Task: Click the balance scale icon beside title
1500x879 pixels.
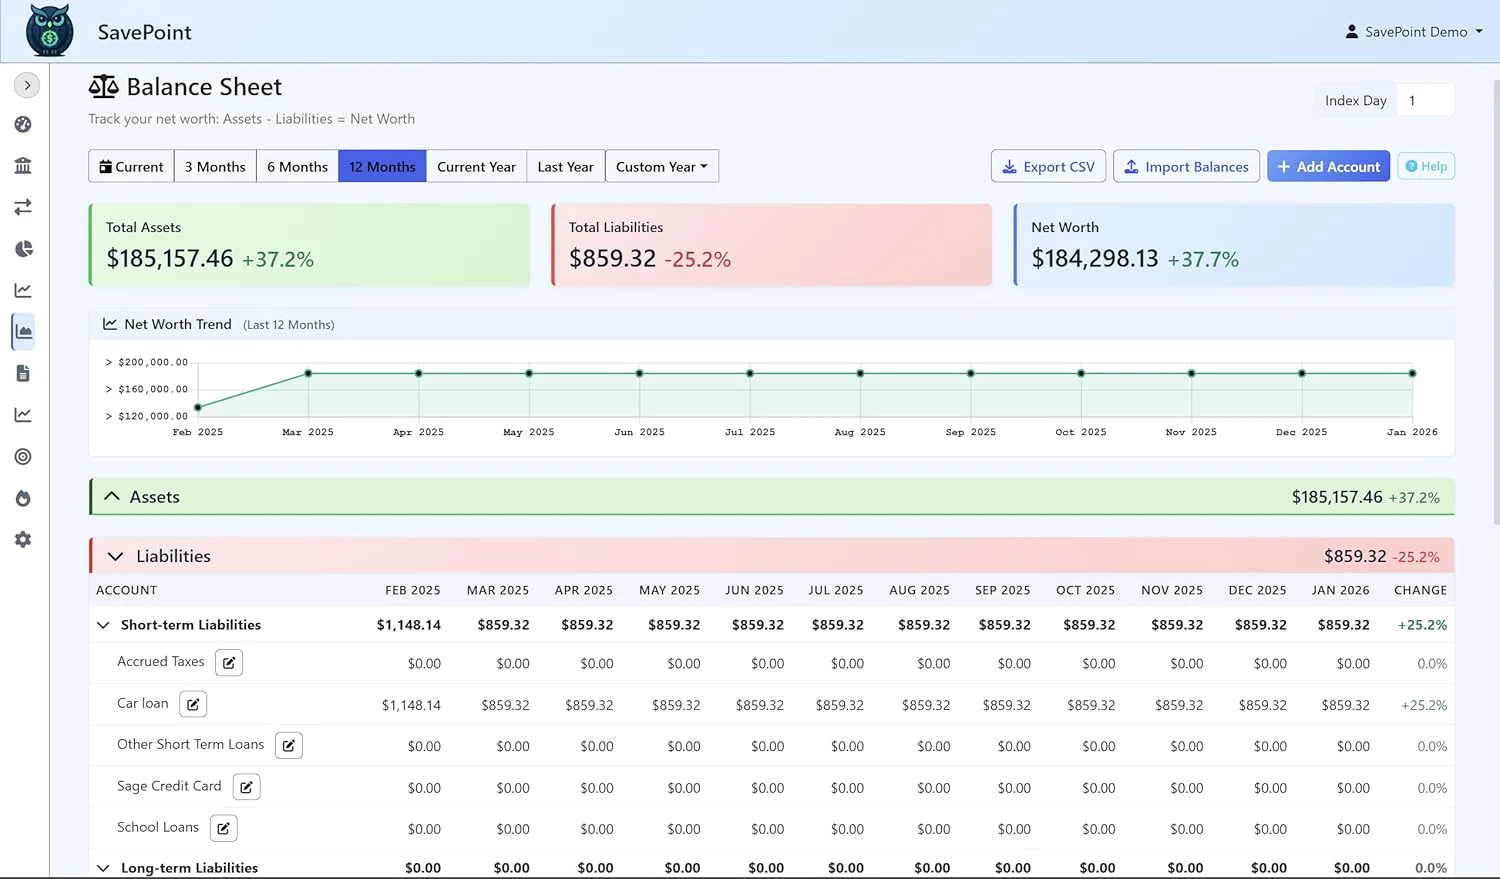Action: coord(103,87)
